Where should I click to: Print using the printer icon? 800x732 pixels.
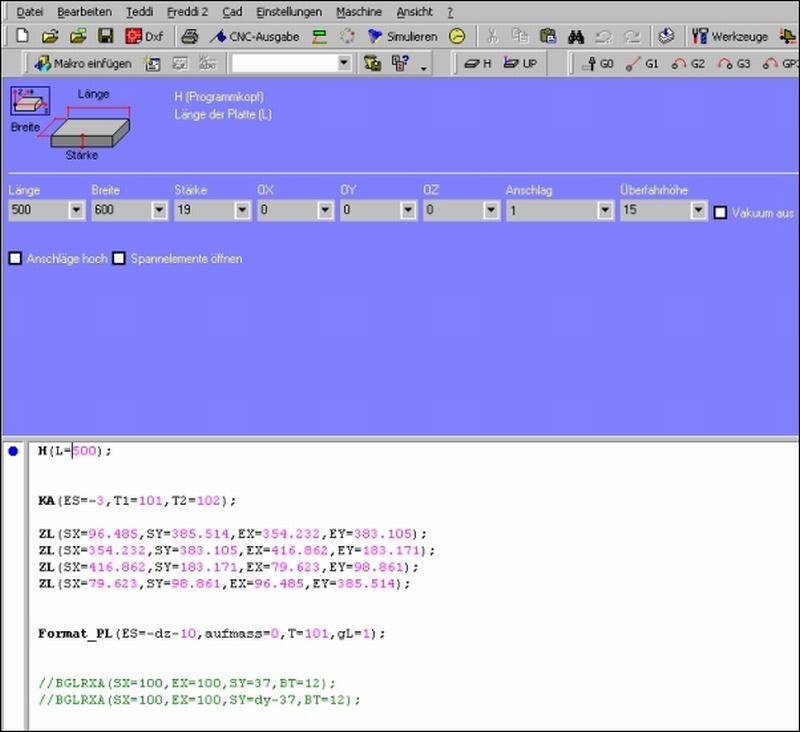[x=190, y=36]
